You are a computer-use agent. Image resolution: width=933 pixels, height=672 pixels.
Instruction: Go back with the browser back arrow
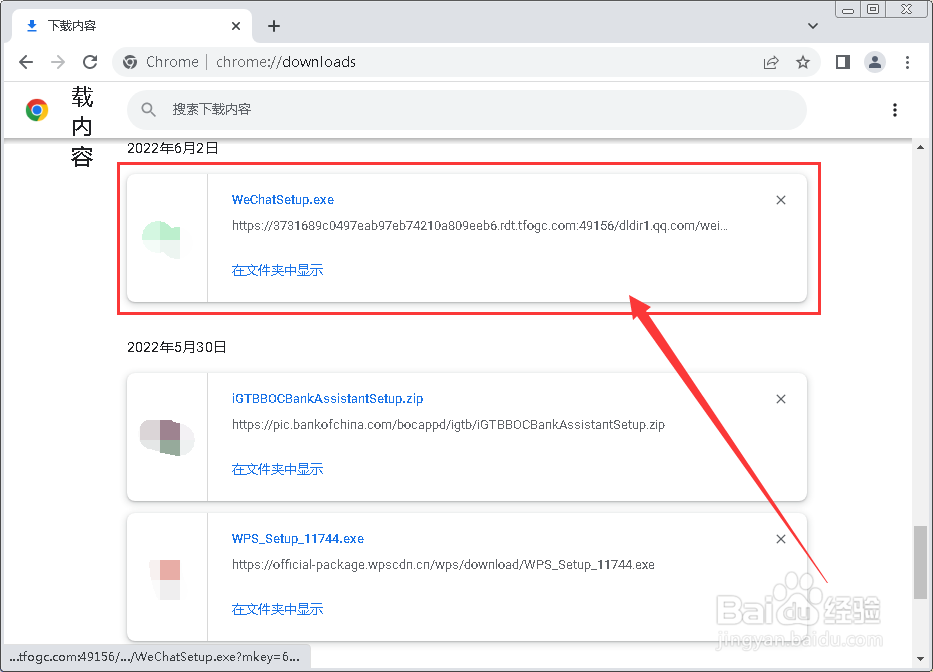[x=26, y=62]
